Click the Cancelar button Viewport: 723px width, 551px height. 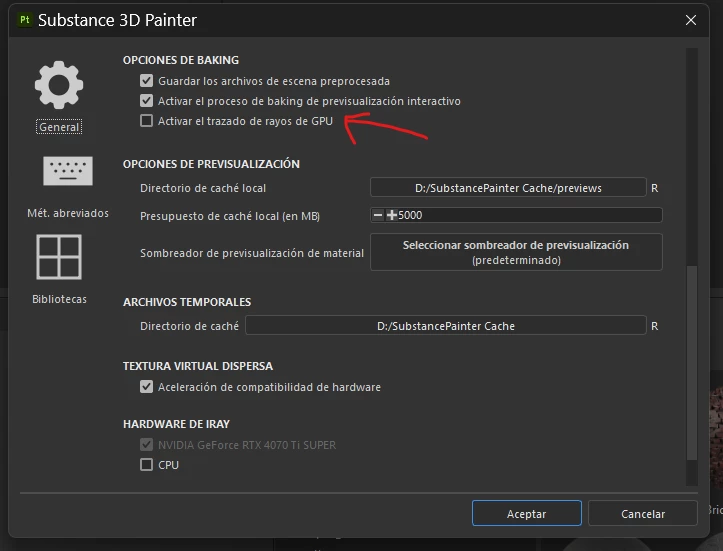pyautogui.click(x=643, y=514)
